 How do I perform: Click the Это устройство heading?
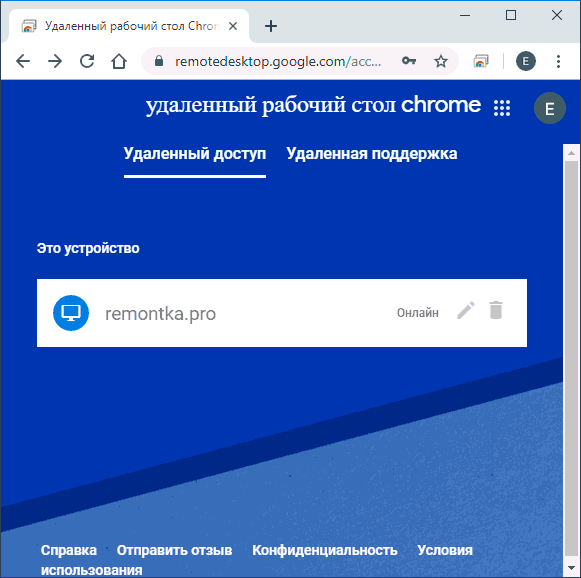(88, 248)
